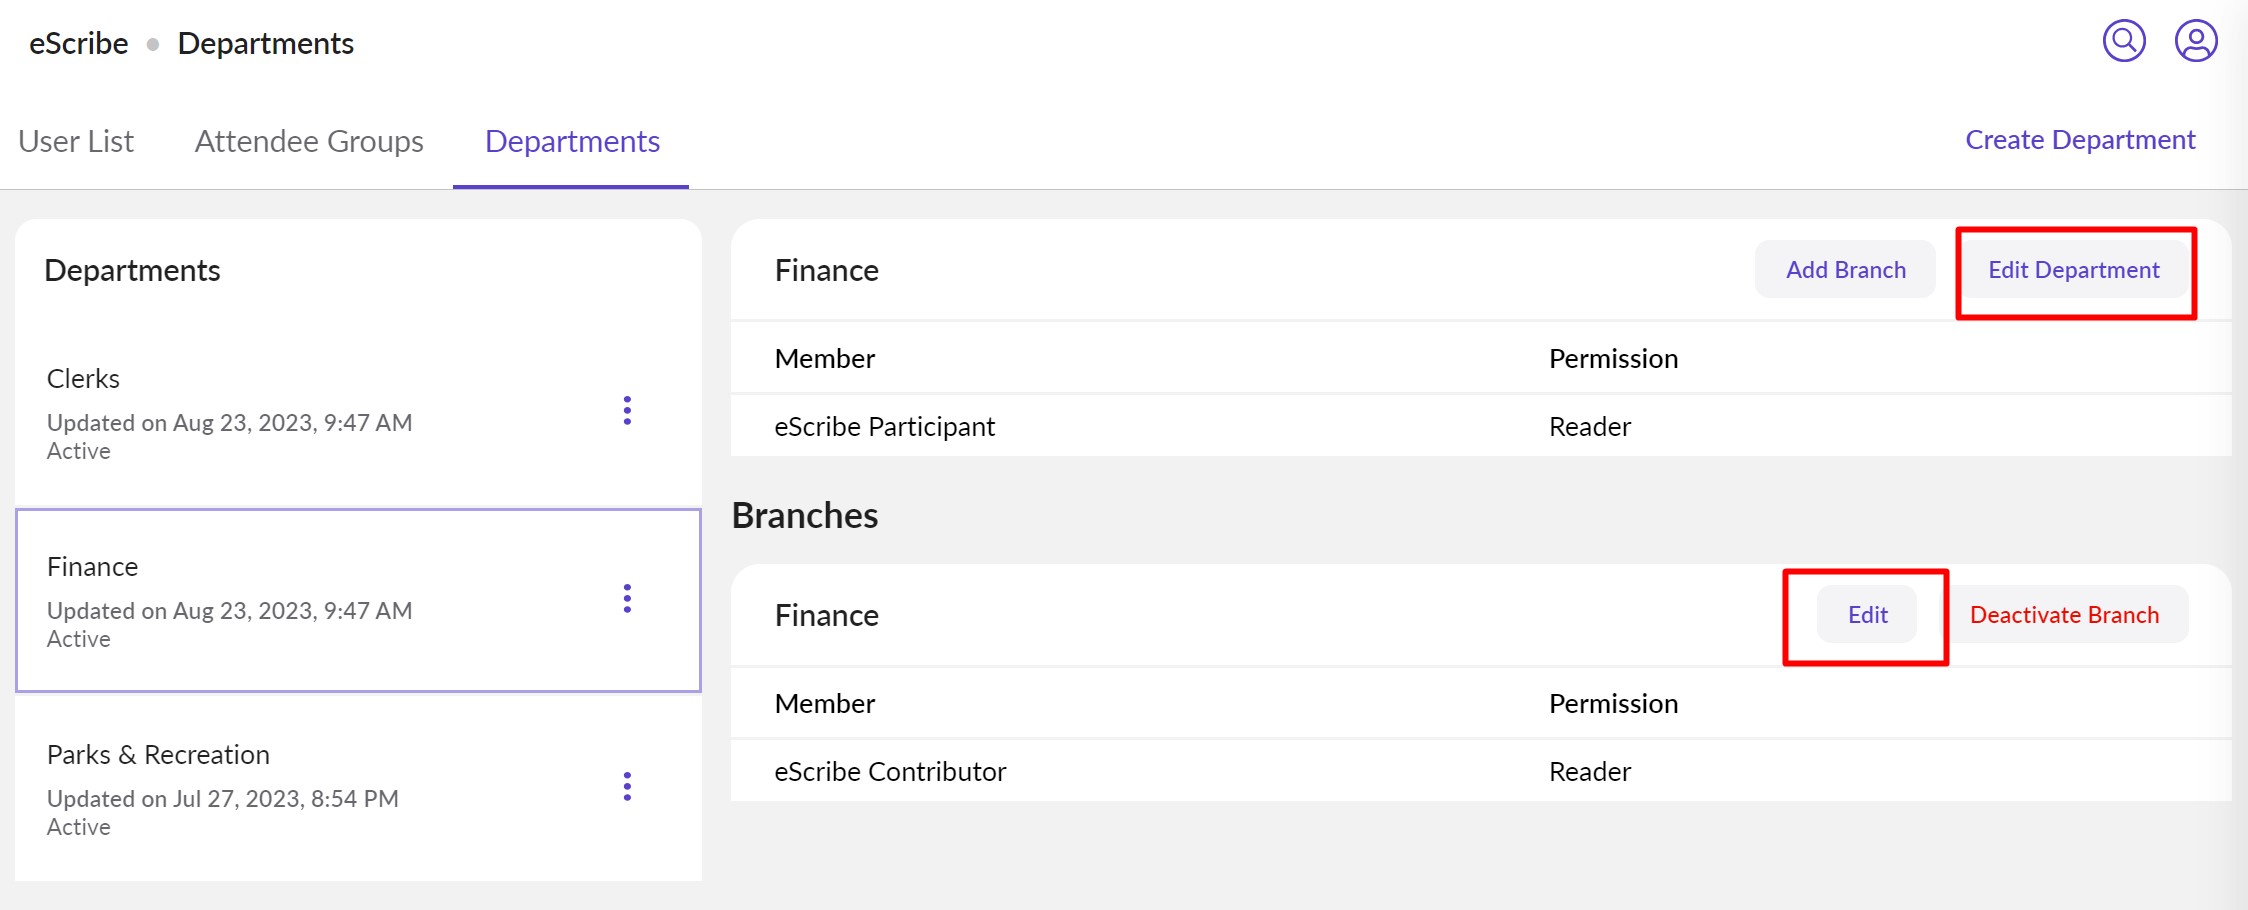The width and height of the screenshot is (2248, 910).
Task: Click the eScribe Contributor member row
Action: point(890,772)
